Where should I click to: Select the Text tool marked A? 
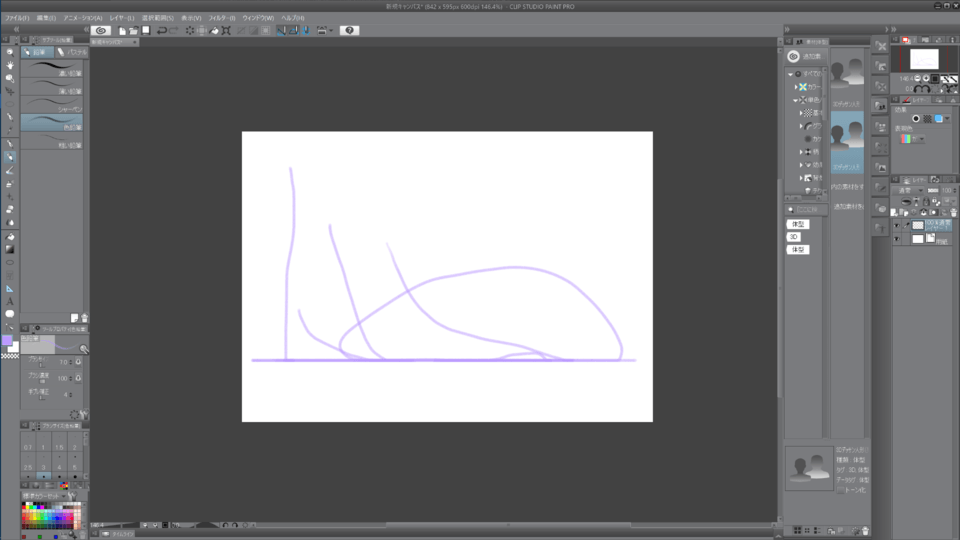pos(10,301)
